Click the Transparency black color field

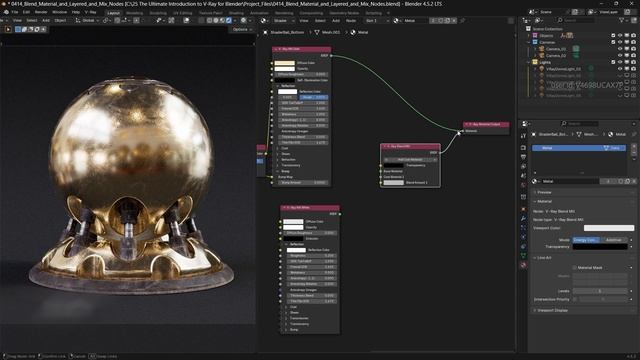point(600,247)
